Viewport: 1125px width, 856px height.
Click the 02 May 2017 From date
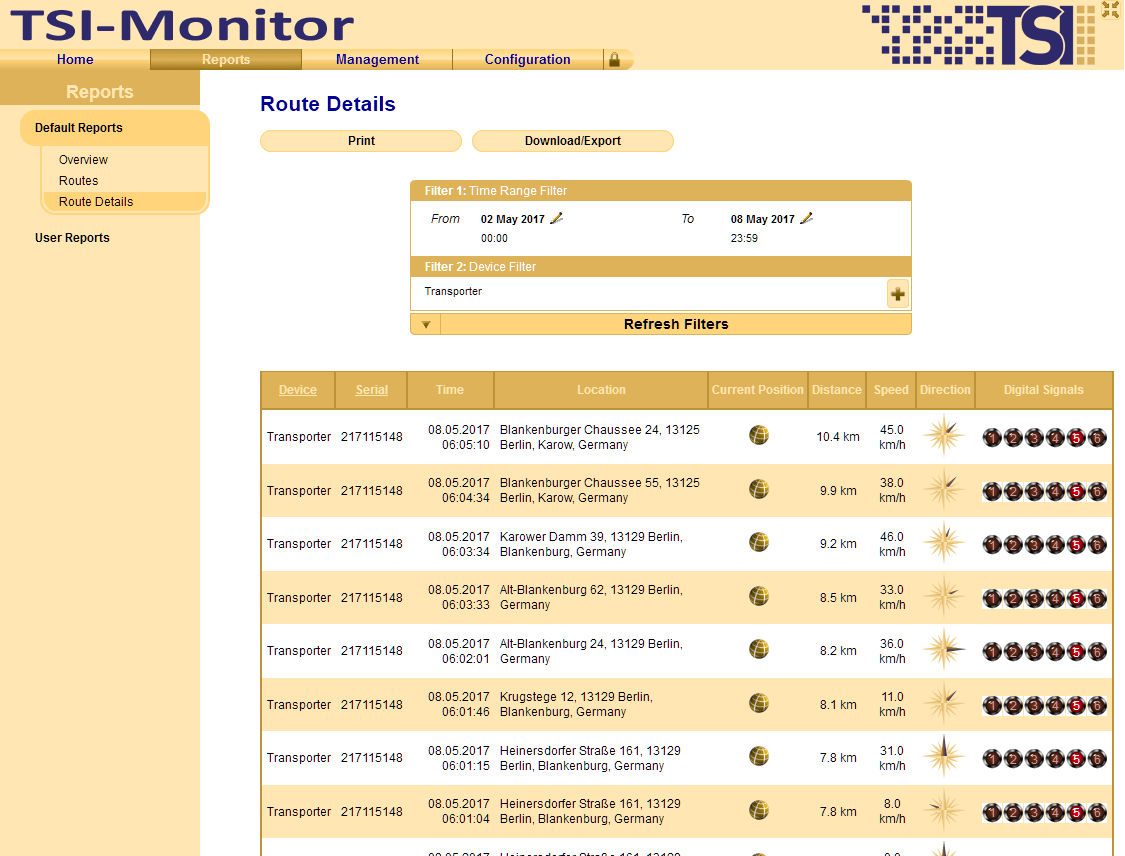[512, 219]
